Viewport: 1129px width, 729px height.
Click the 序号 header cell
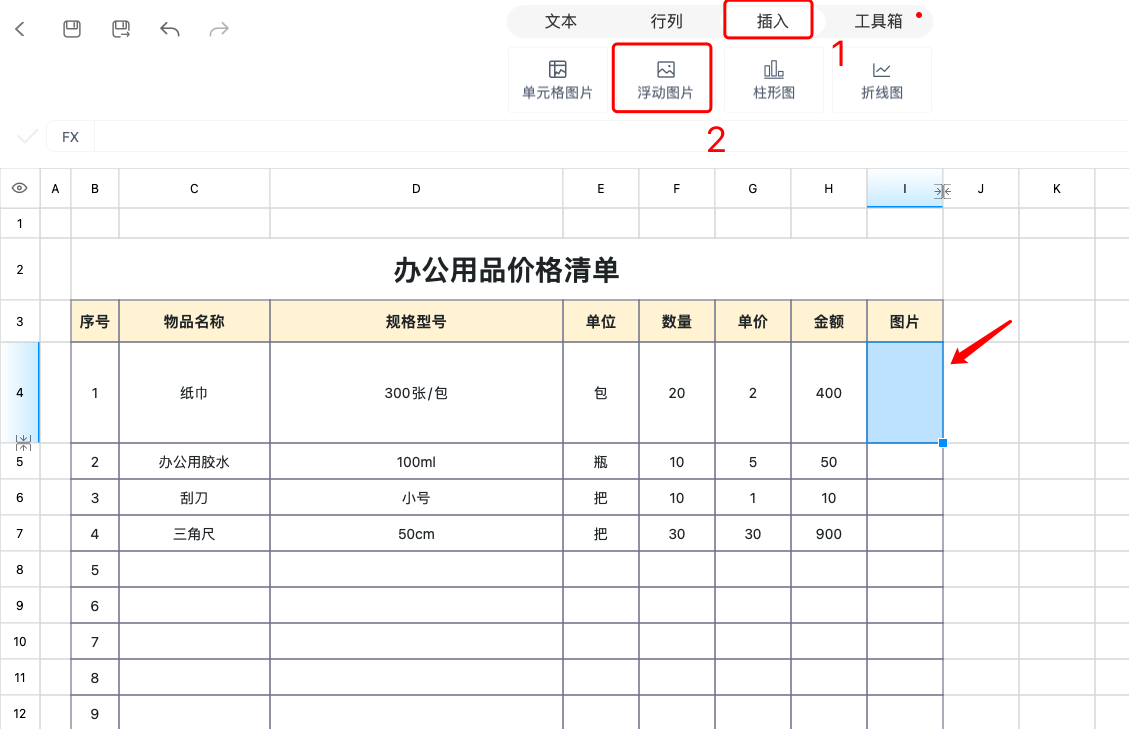pos(95,321)
